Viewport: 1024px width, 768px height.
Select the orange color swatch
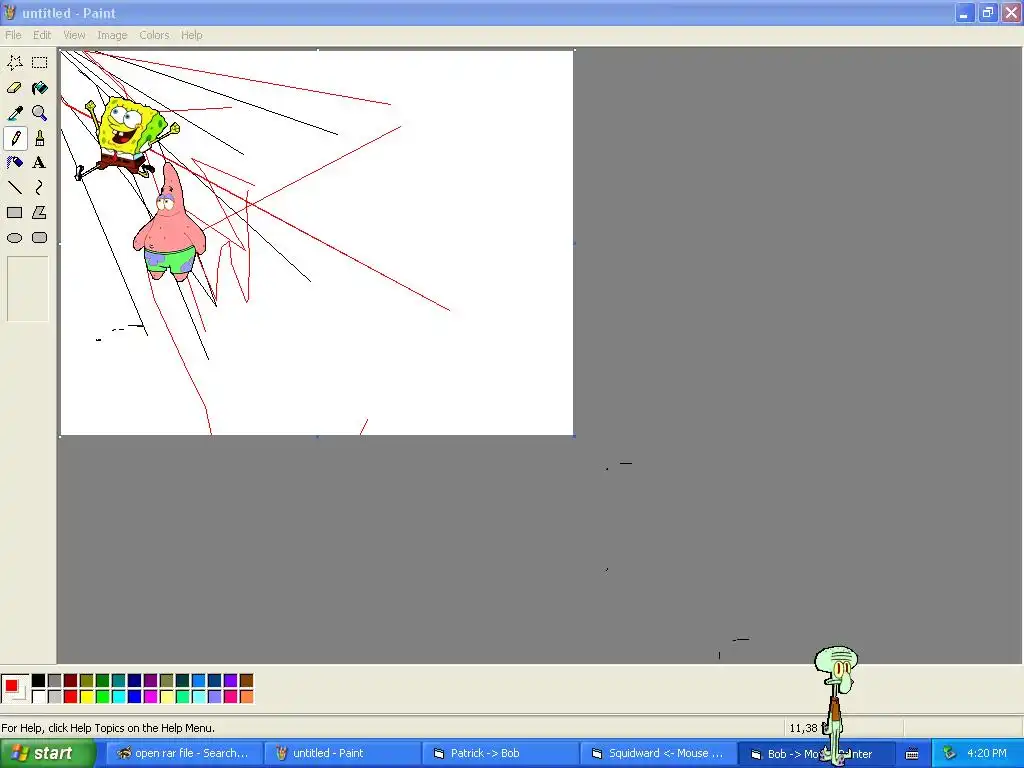[x=246, y=697]
